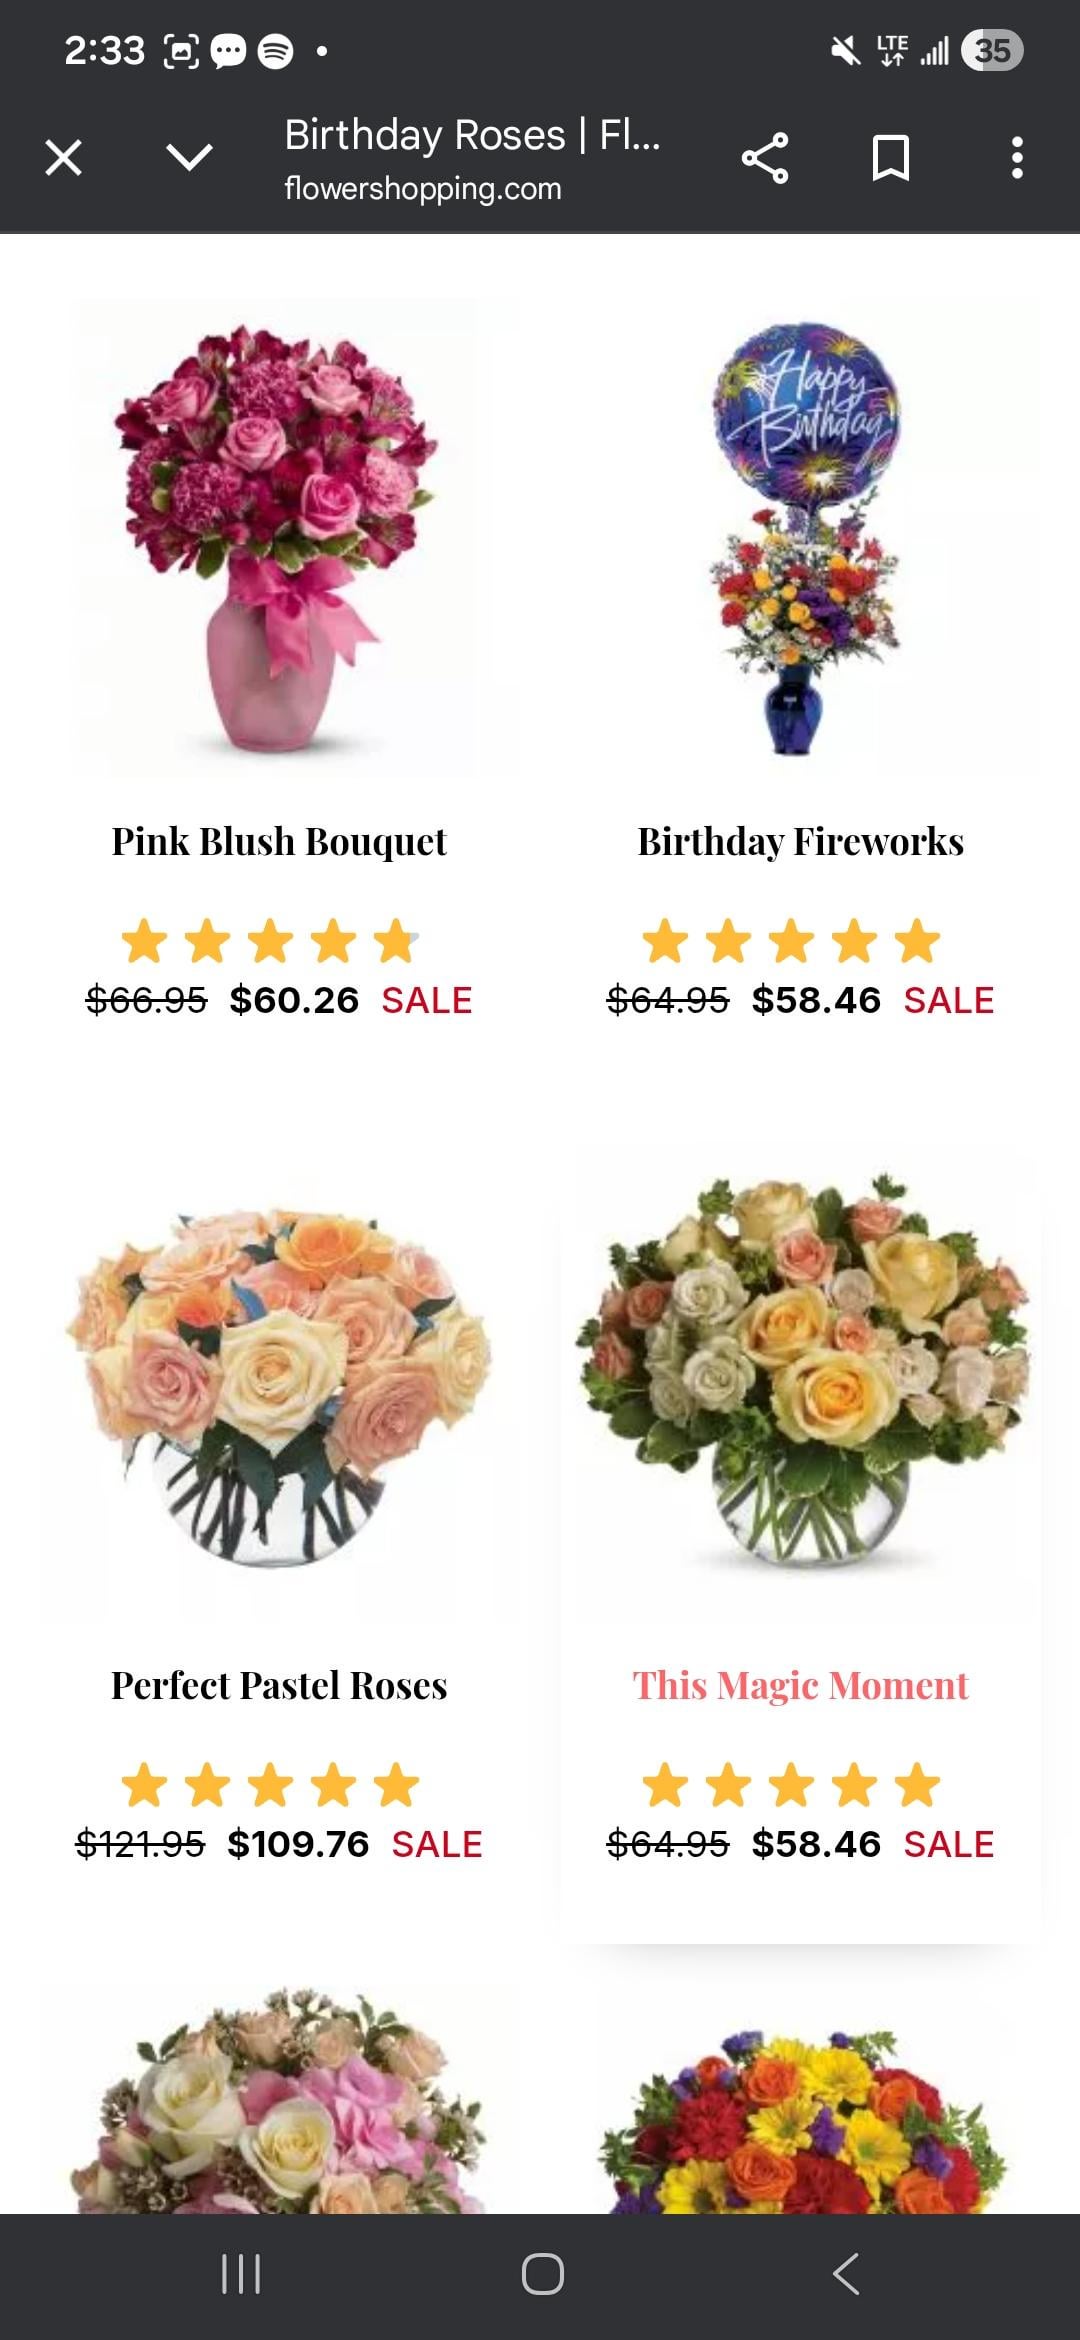This screenshot has width=1080, height=2340.
Task: Open the Birthday Fireworks product link
Action: (801, 842)
